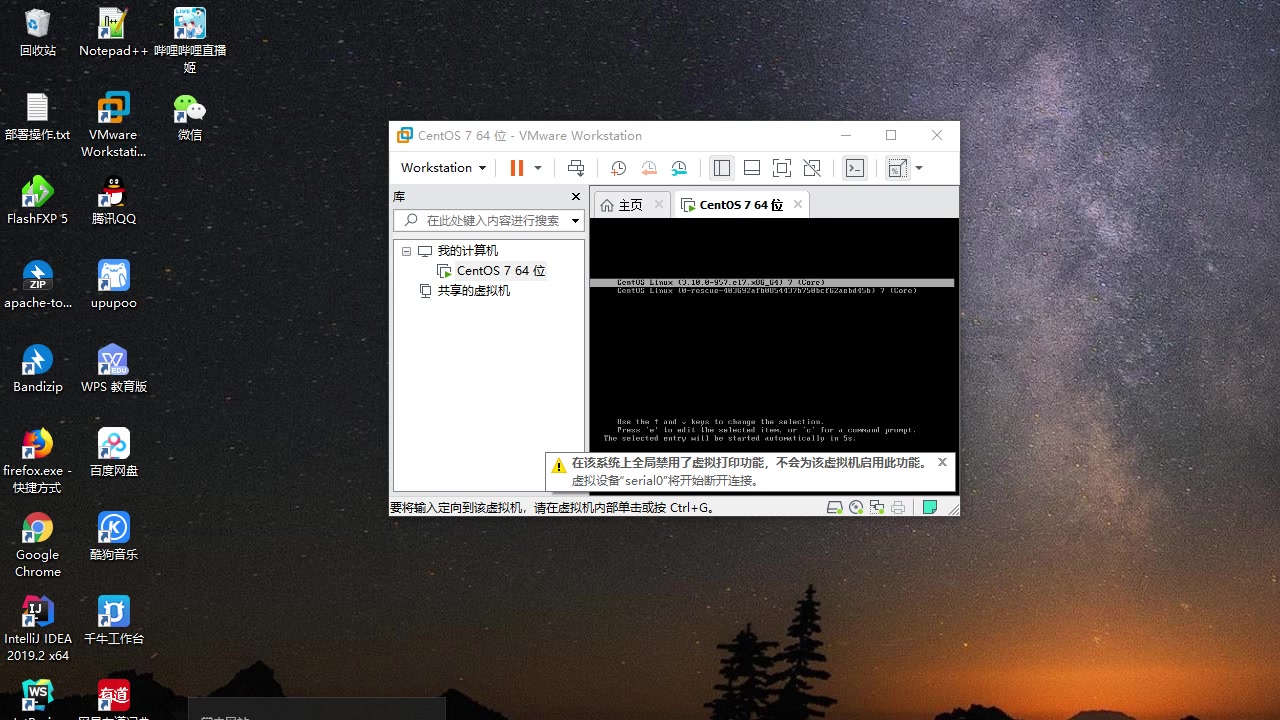The image size is (1280, 720).
Task: Open the 部署操作.txt file on desktop
Action: coord(38,117)
